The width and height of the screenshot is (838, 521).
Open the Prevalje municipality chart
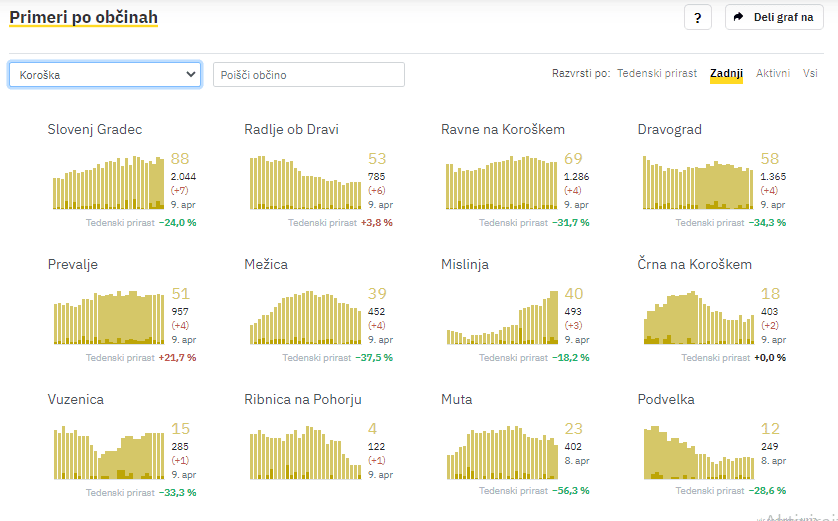coord(108,318)
